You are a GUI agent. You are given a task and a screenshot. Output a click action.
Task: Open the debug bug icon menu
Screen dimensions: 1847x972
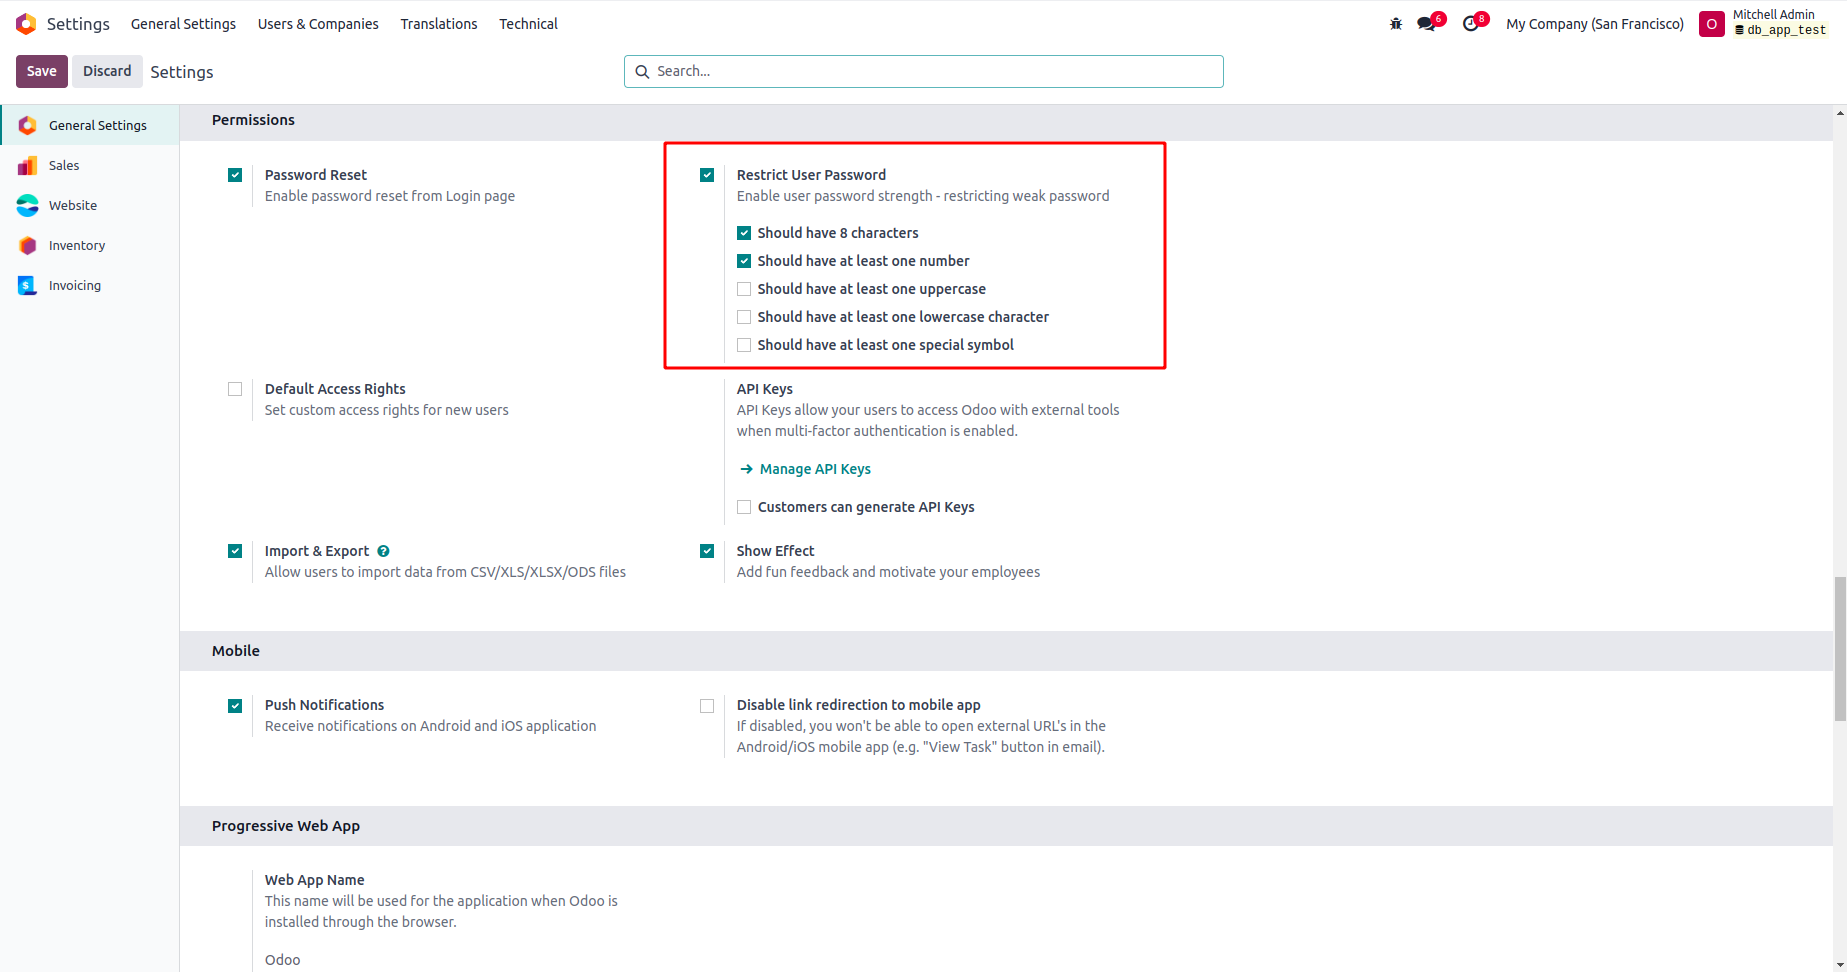pos(1396,24)
